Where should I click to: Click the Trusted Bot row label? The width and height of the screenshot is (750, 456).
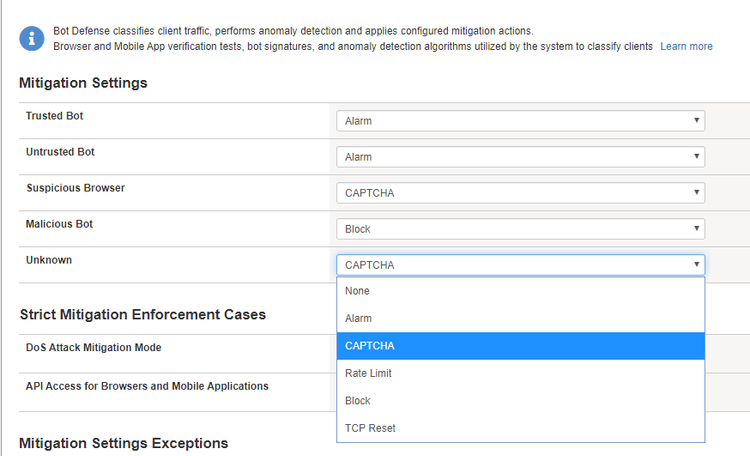54,116
